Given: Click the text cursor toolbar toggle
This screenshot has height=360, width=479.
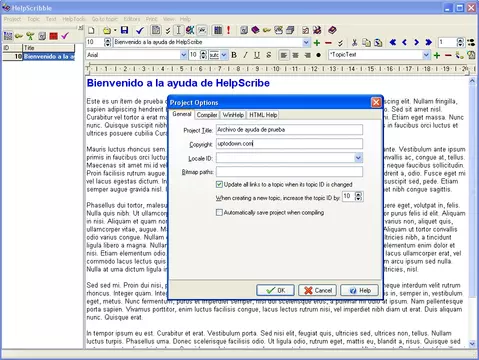Looking at the screenshot, I should [x=178, y=30].
